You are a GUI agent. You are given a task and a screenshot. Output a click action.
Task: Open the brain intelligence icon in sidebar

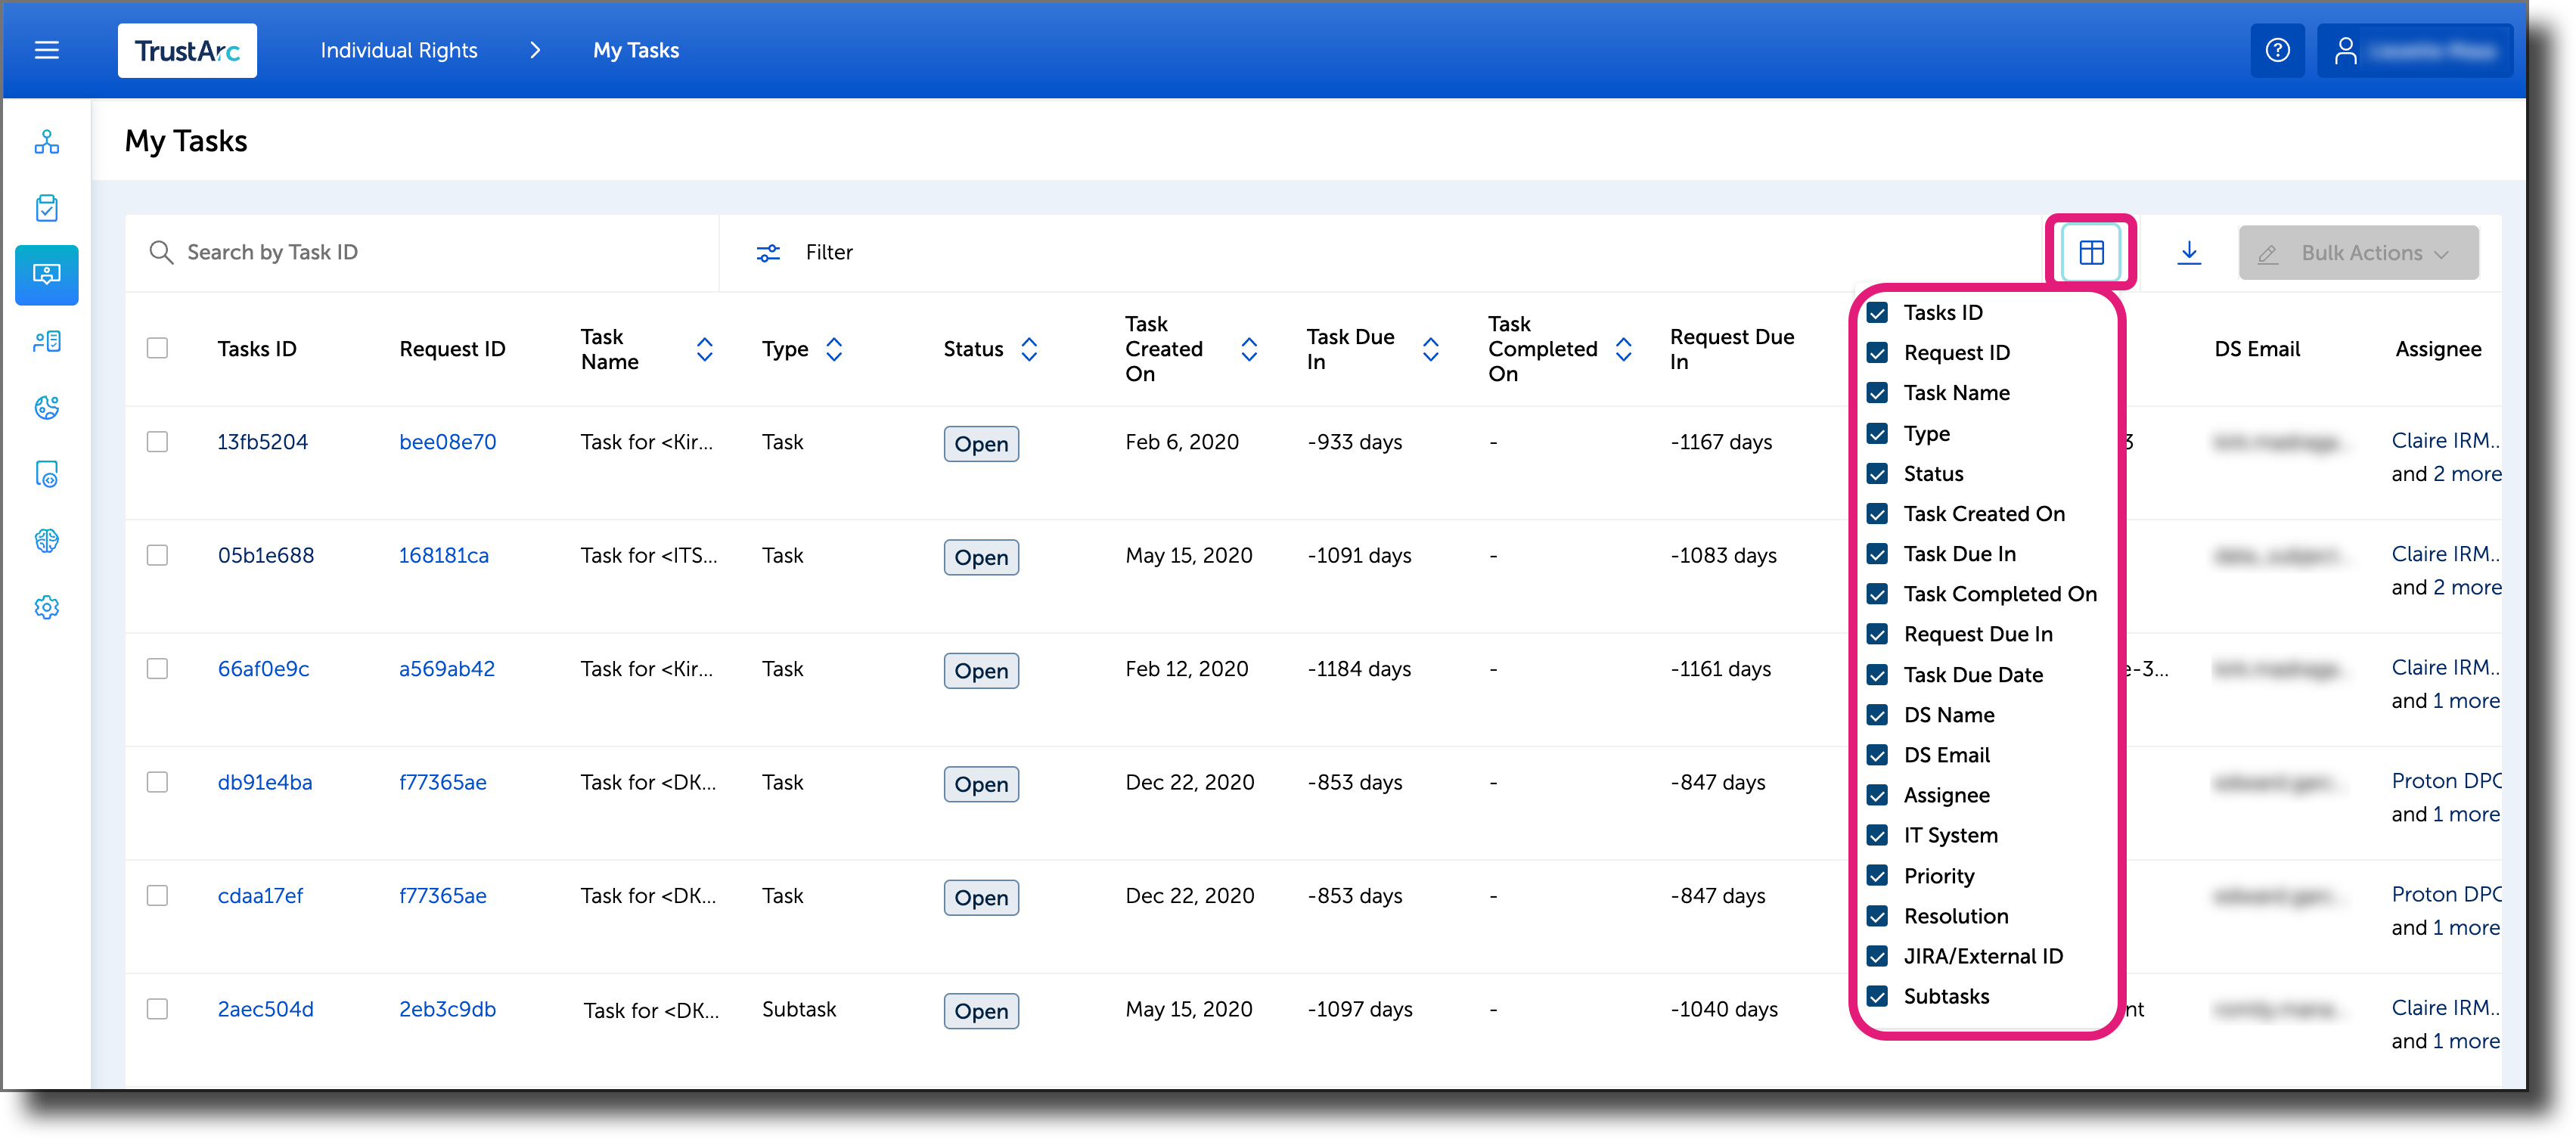click(x=47, y=541)
